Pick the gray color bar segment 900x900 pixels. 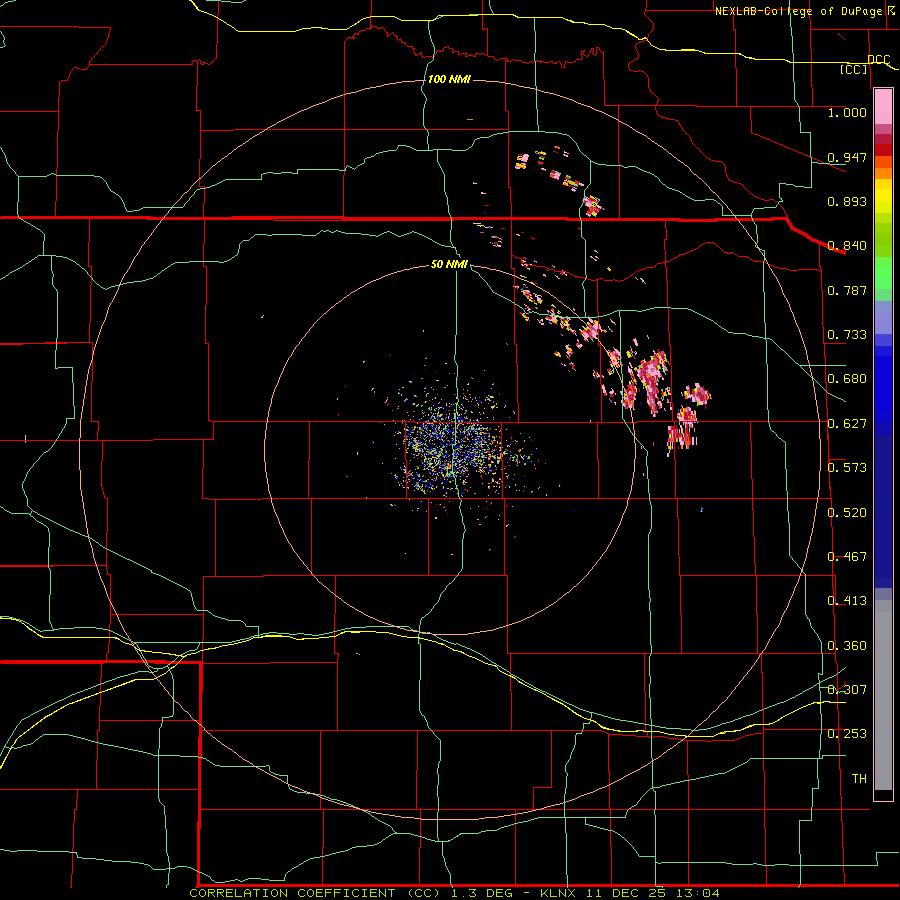(883, 695)
